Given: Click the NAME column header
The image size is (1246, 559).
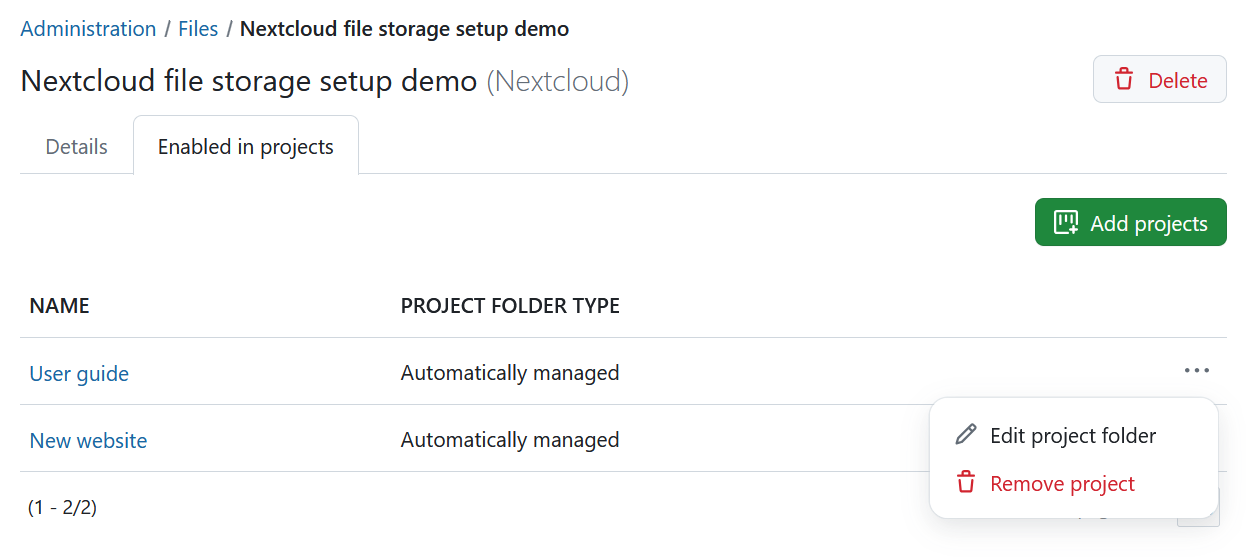Looking at the screenshot, I should coord(59,306).
